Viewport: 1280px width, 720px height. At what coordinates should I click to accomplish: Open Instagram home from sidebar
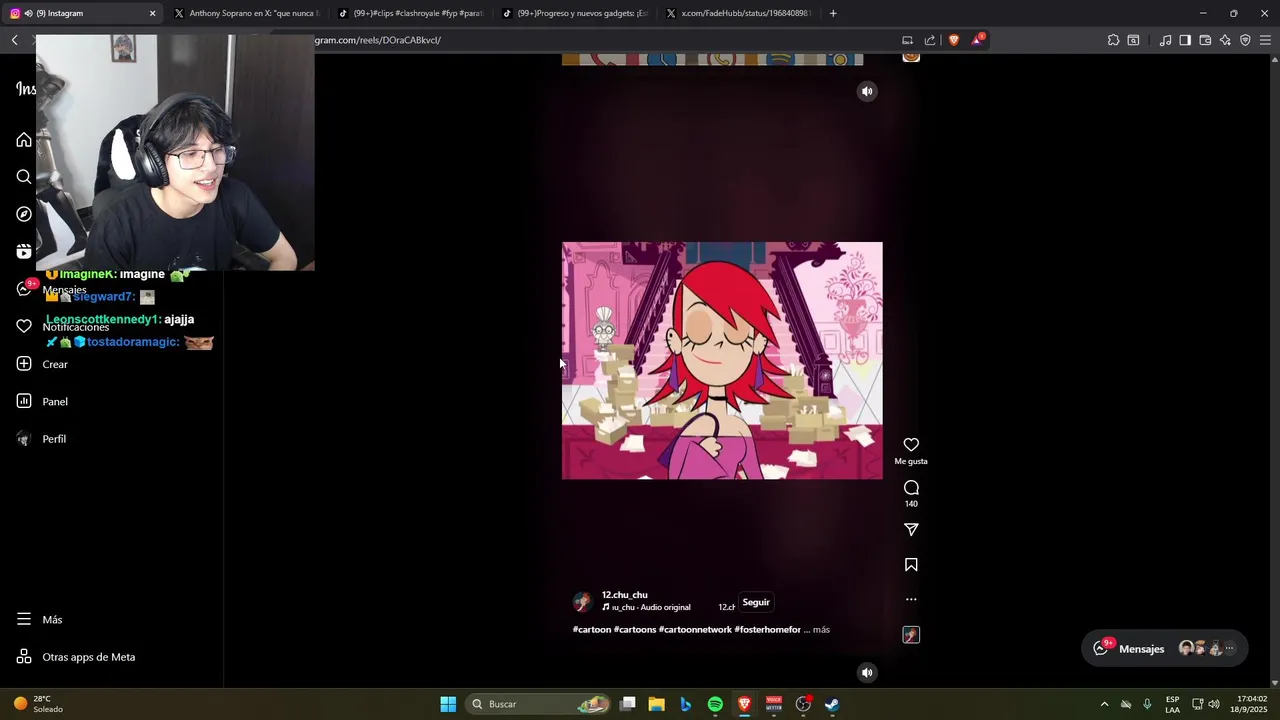point(24,139)
